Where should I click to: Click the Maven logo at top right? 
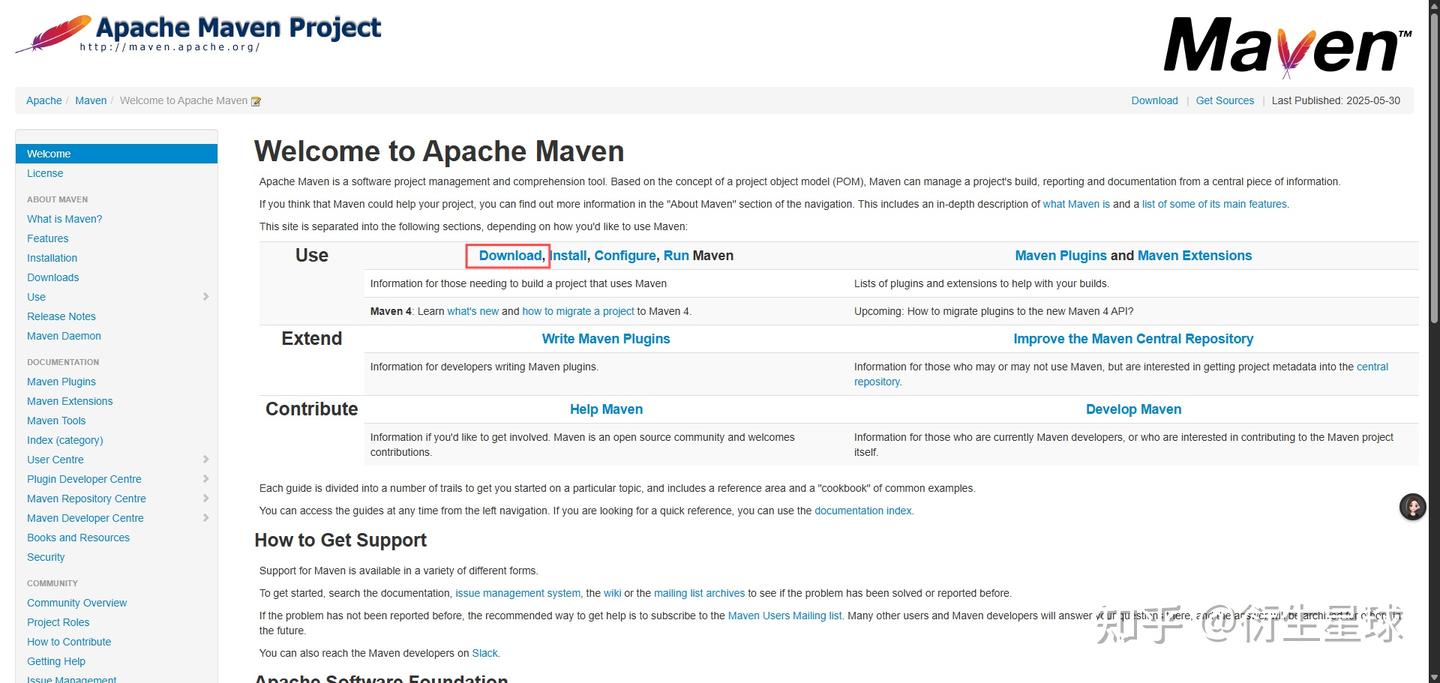[x=1287, y=45]
